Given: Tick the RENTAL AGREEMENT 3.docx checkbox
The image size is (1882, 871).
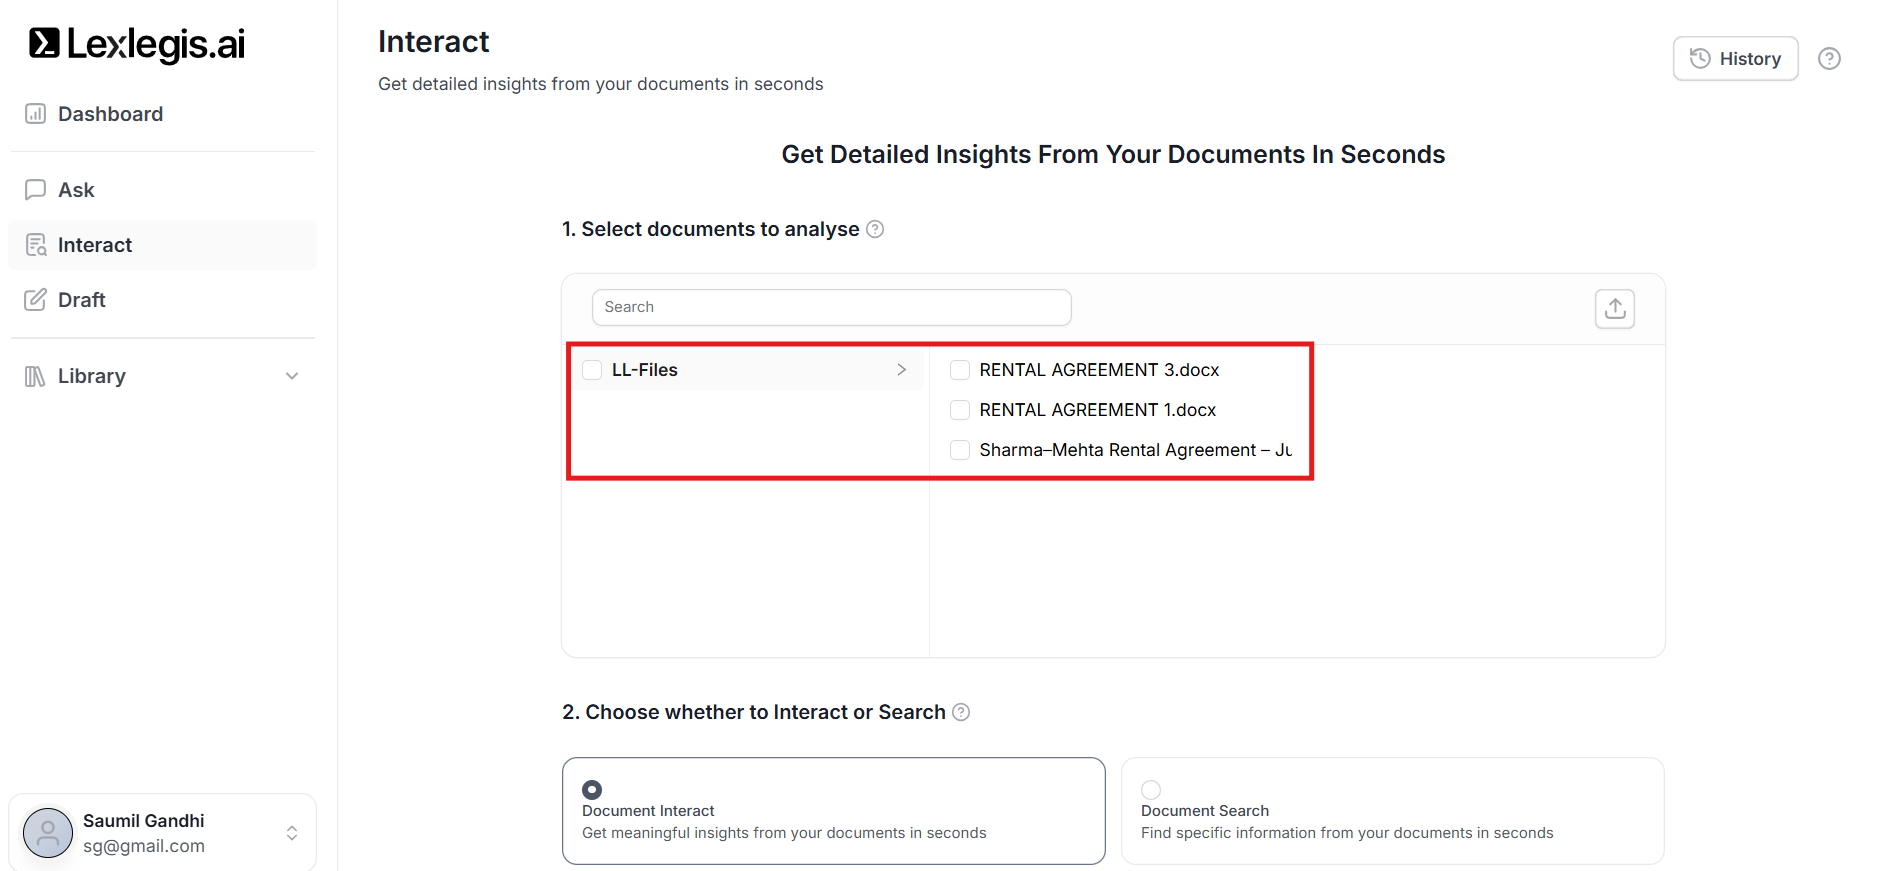Looking at the screenshot, I should pyautogui.click(x=960, y=370).
